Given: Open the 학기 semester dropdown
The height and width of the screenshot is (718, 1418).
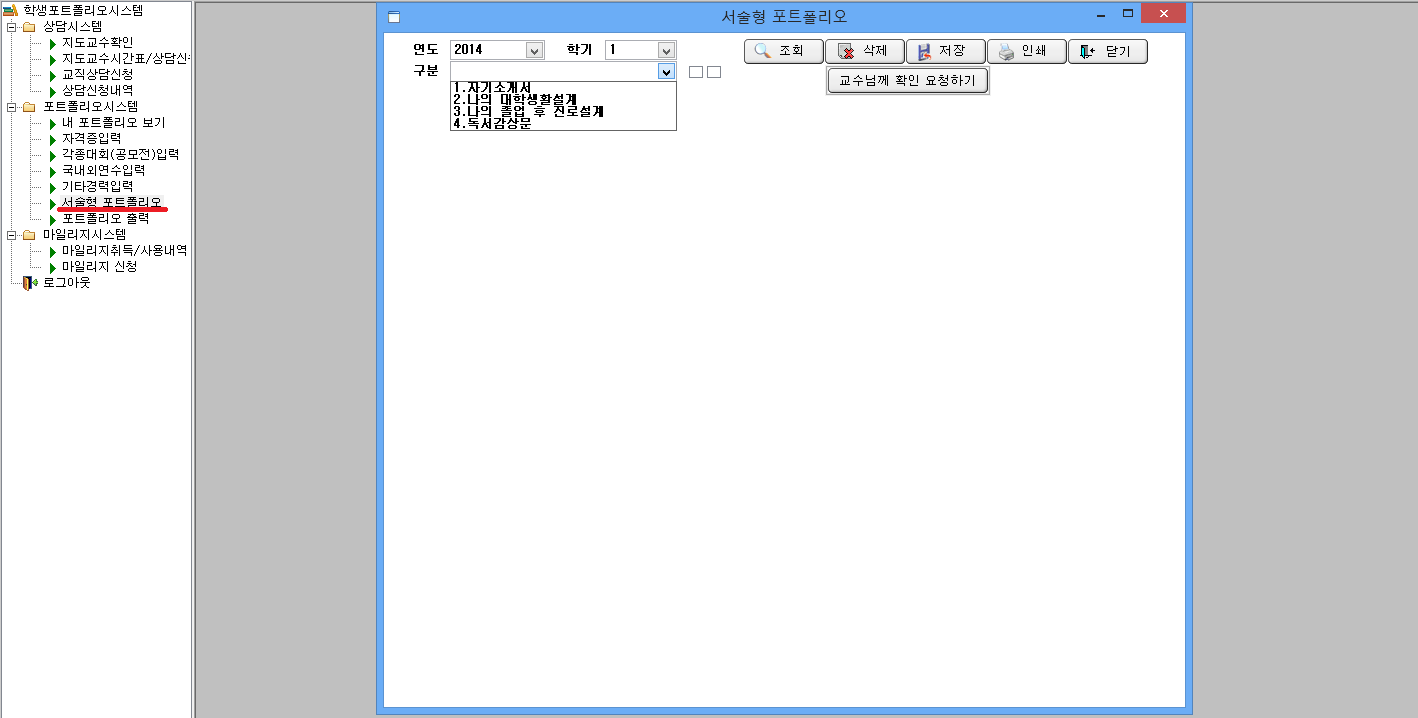Looking at the screenshot, I should (666, 50).
